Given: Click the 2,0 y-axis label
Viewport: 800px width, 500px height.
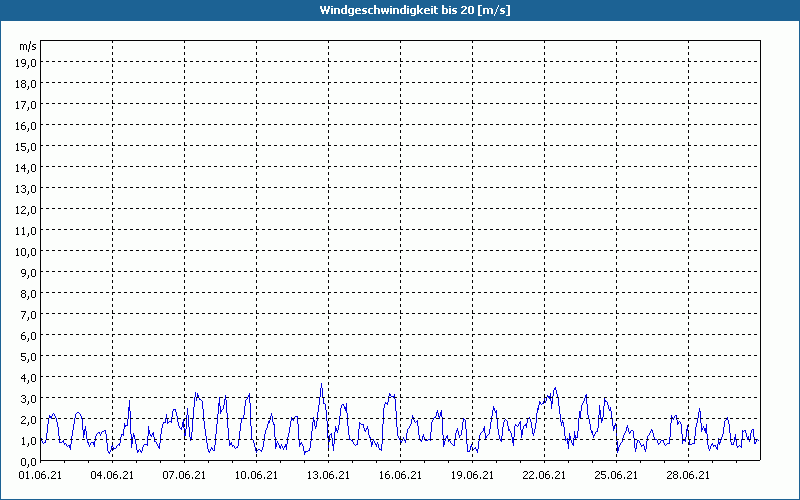Looking at the screenshot, I should (30, 420).
